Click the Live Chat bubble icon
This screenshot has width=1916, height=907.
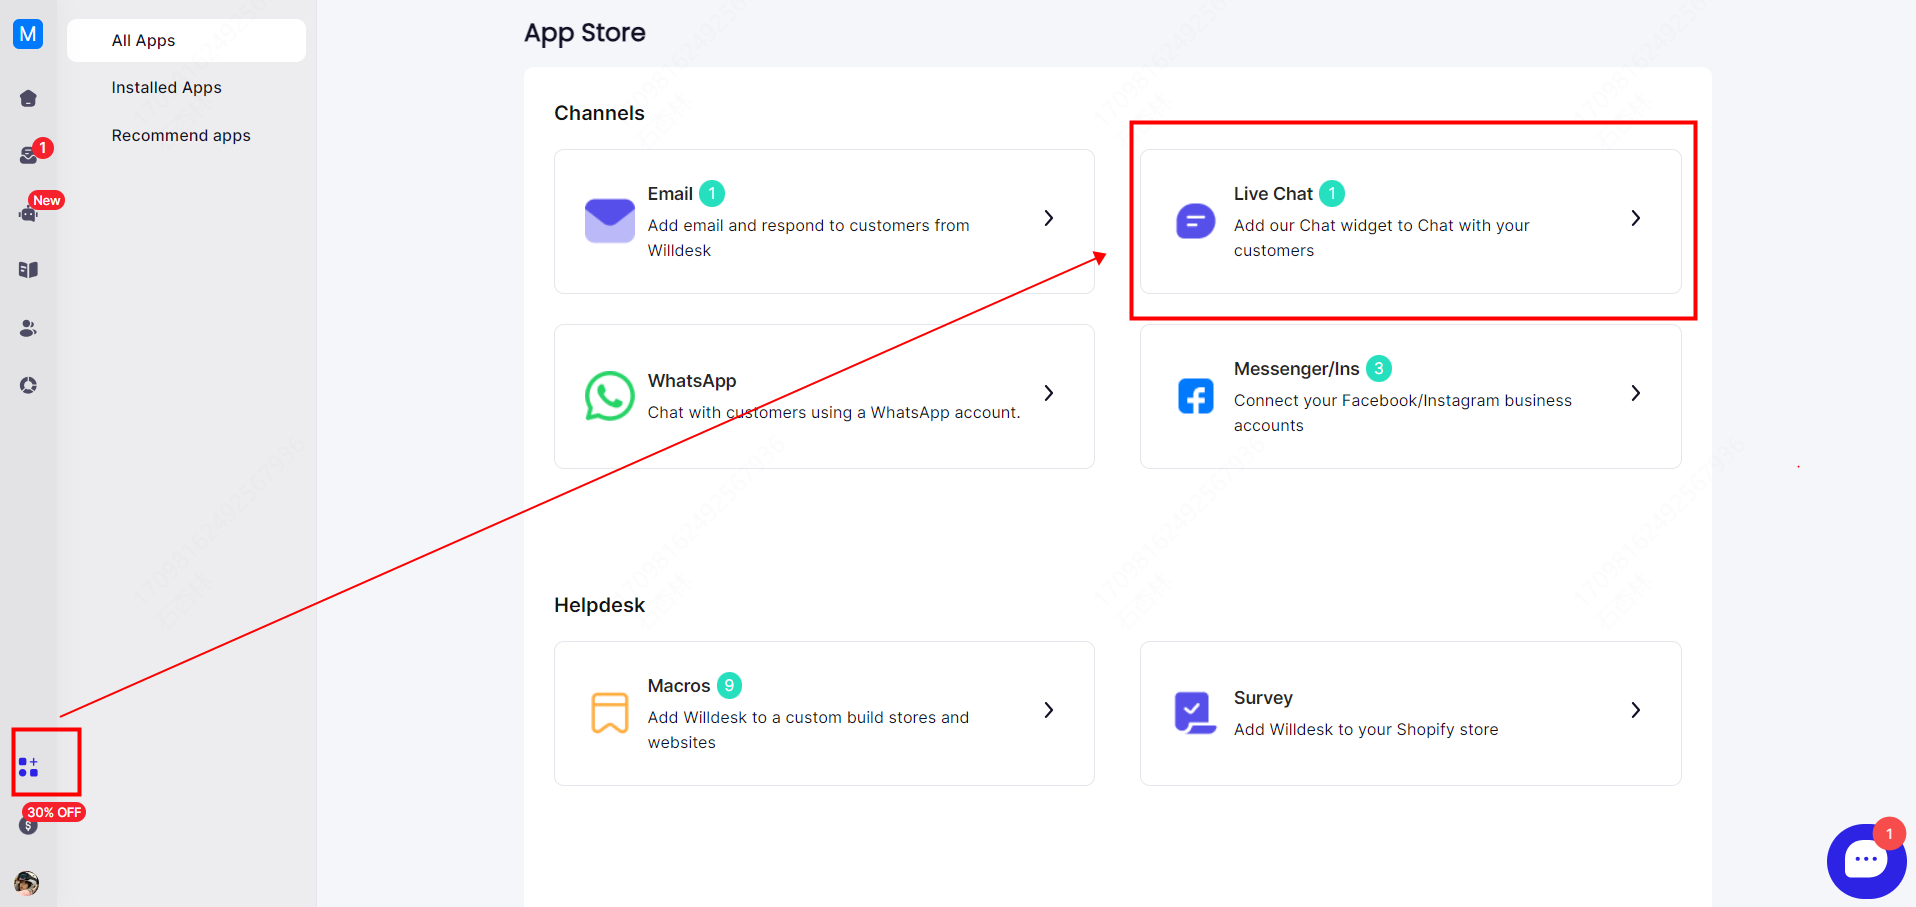1196,221
